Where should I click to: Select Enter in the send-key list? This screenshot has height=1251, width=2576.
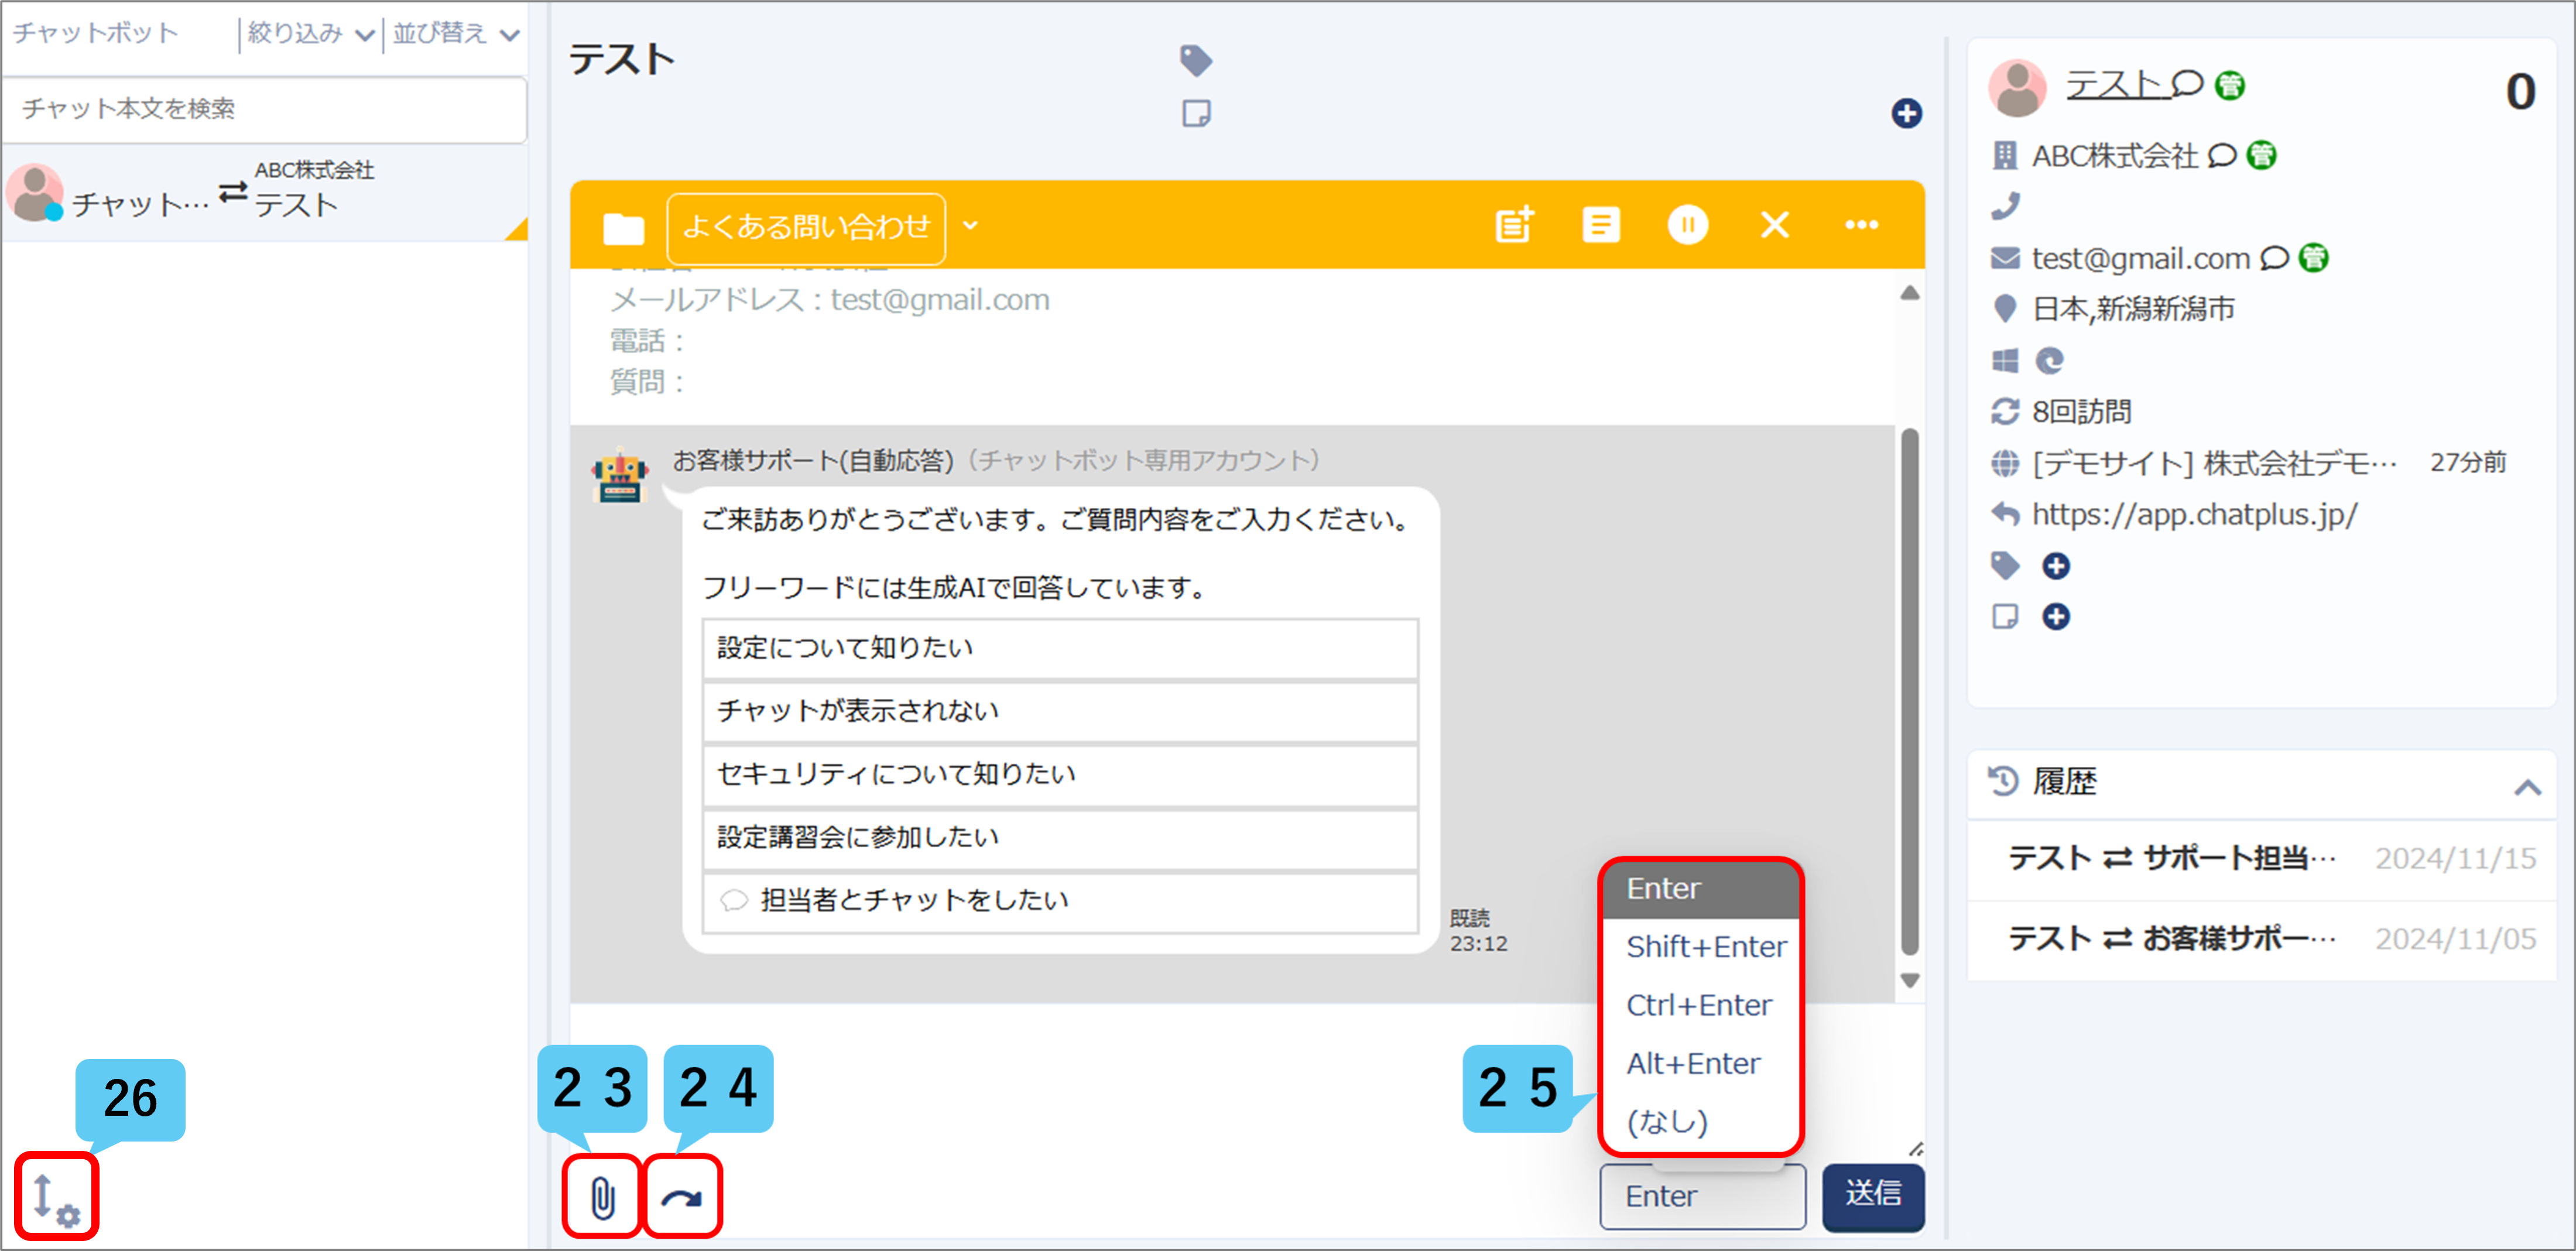[1700, 888]
